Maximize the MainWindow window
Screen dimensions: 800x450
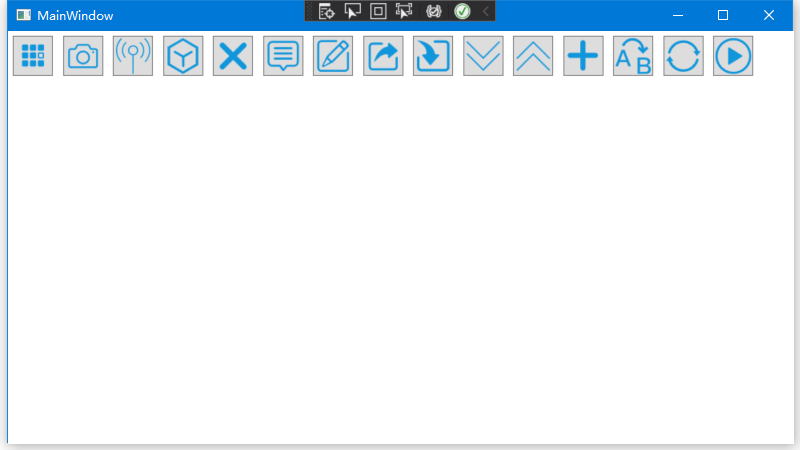click(x=722, y=15)
